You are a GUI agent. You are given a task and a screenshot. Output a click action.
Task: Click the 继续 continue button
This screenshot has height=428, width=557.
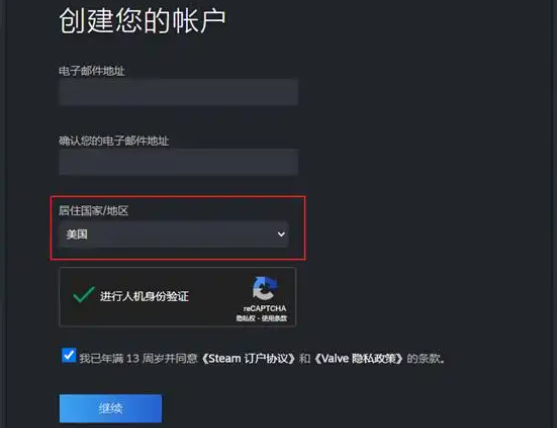(110, 408)
